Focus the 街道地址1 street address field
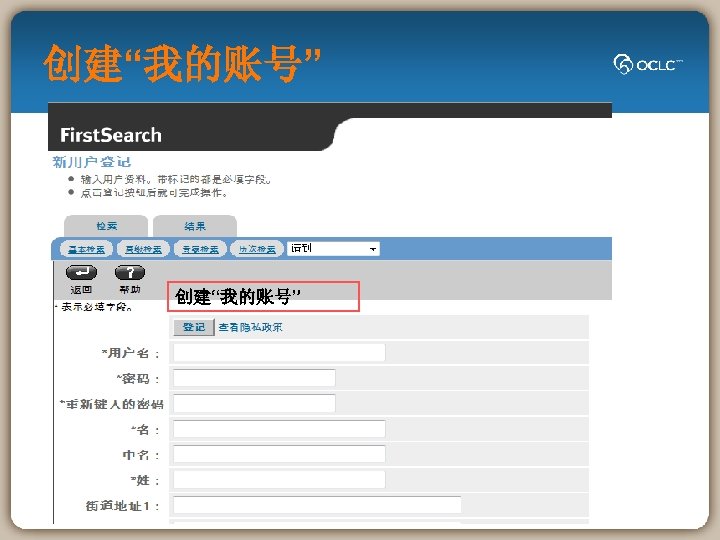This screenshot has height=540, width=720. click(x=317, y=505)
